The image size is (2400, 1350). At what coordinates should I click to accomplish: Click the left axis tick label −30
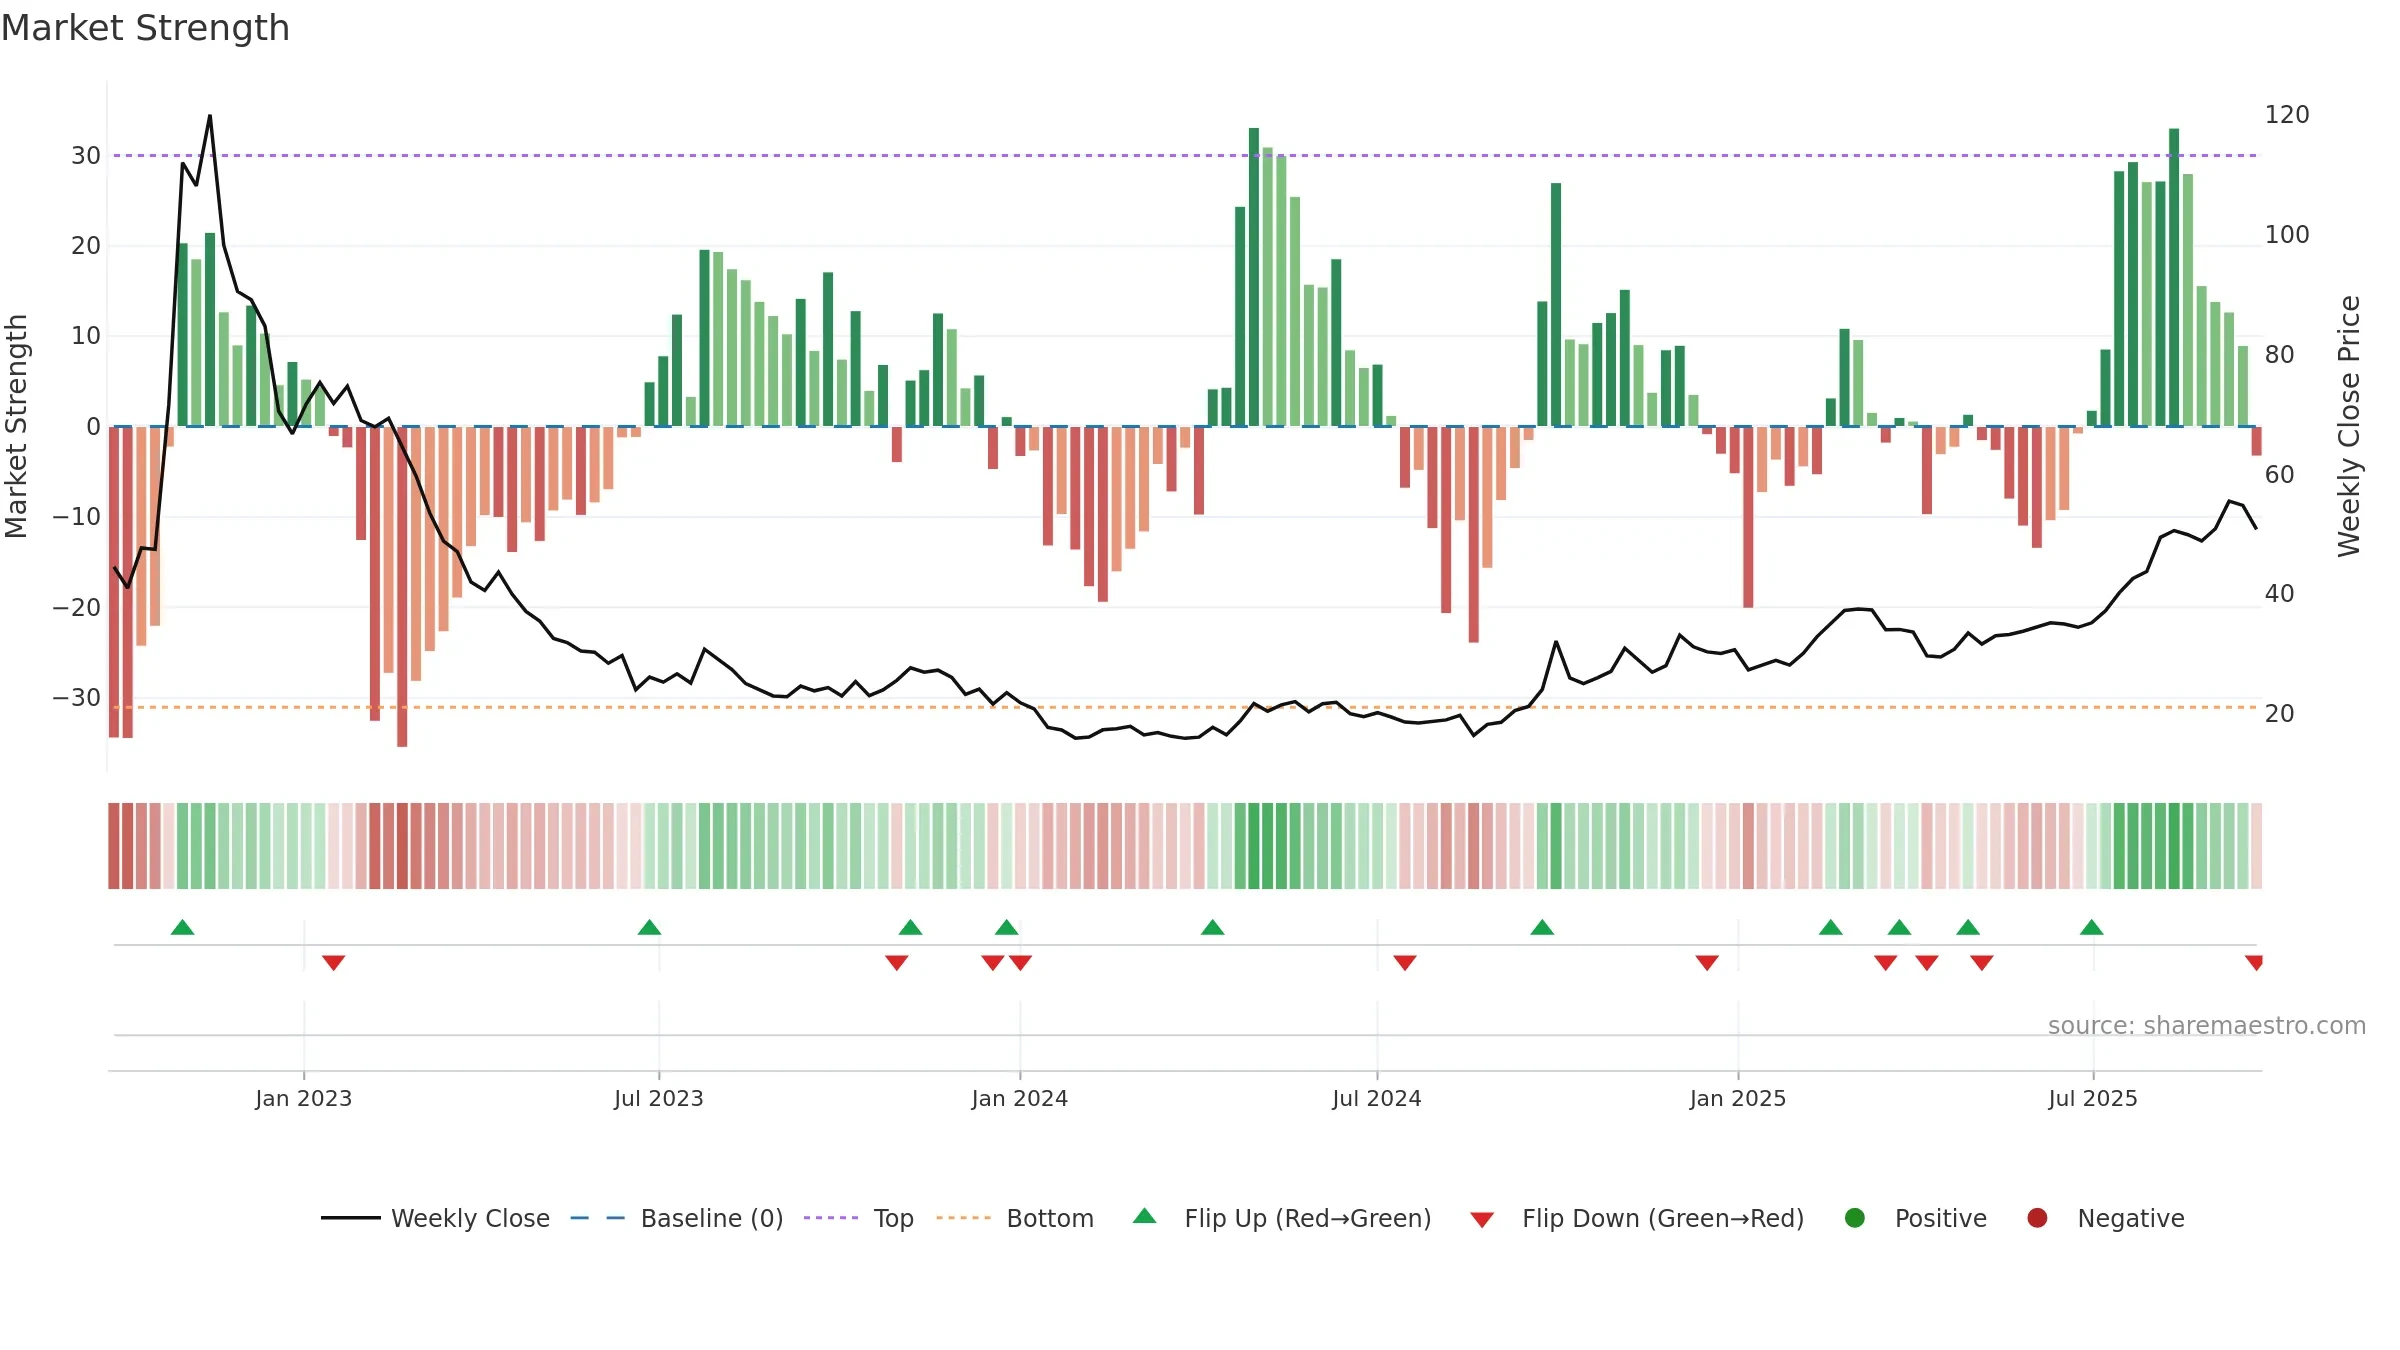[77, 698]
